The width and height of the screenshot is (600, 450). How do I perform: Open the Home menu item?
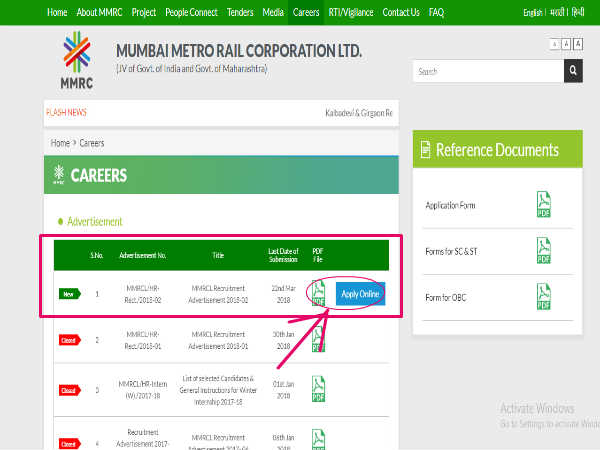57,13
